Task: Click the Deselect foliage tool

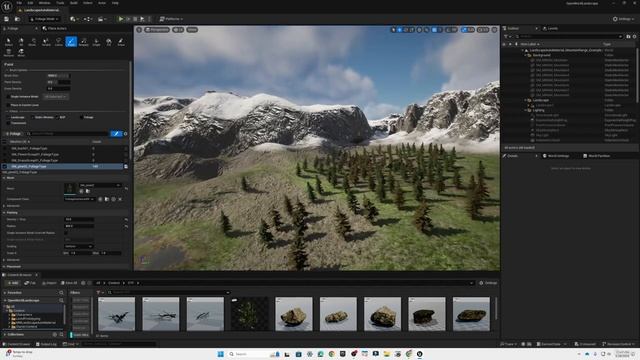Action: [33, 42]
